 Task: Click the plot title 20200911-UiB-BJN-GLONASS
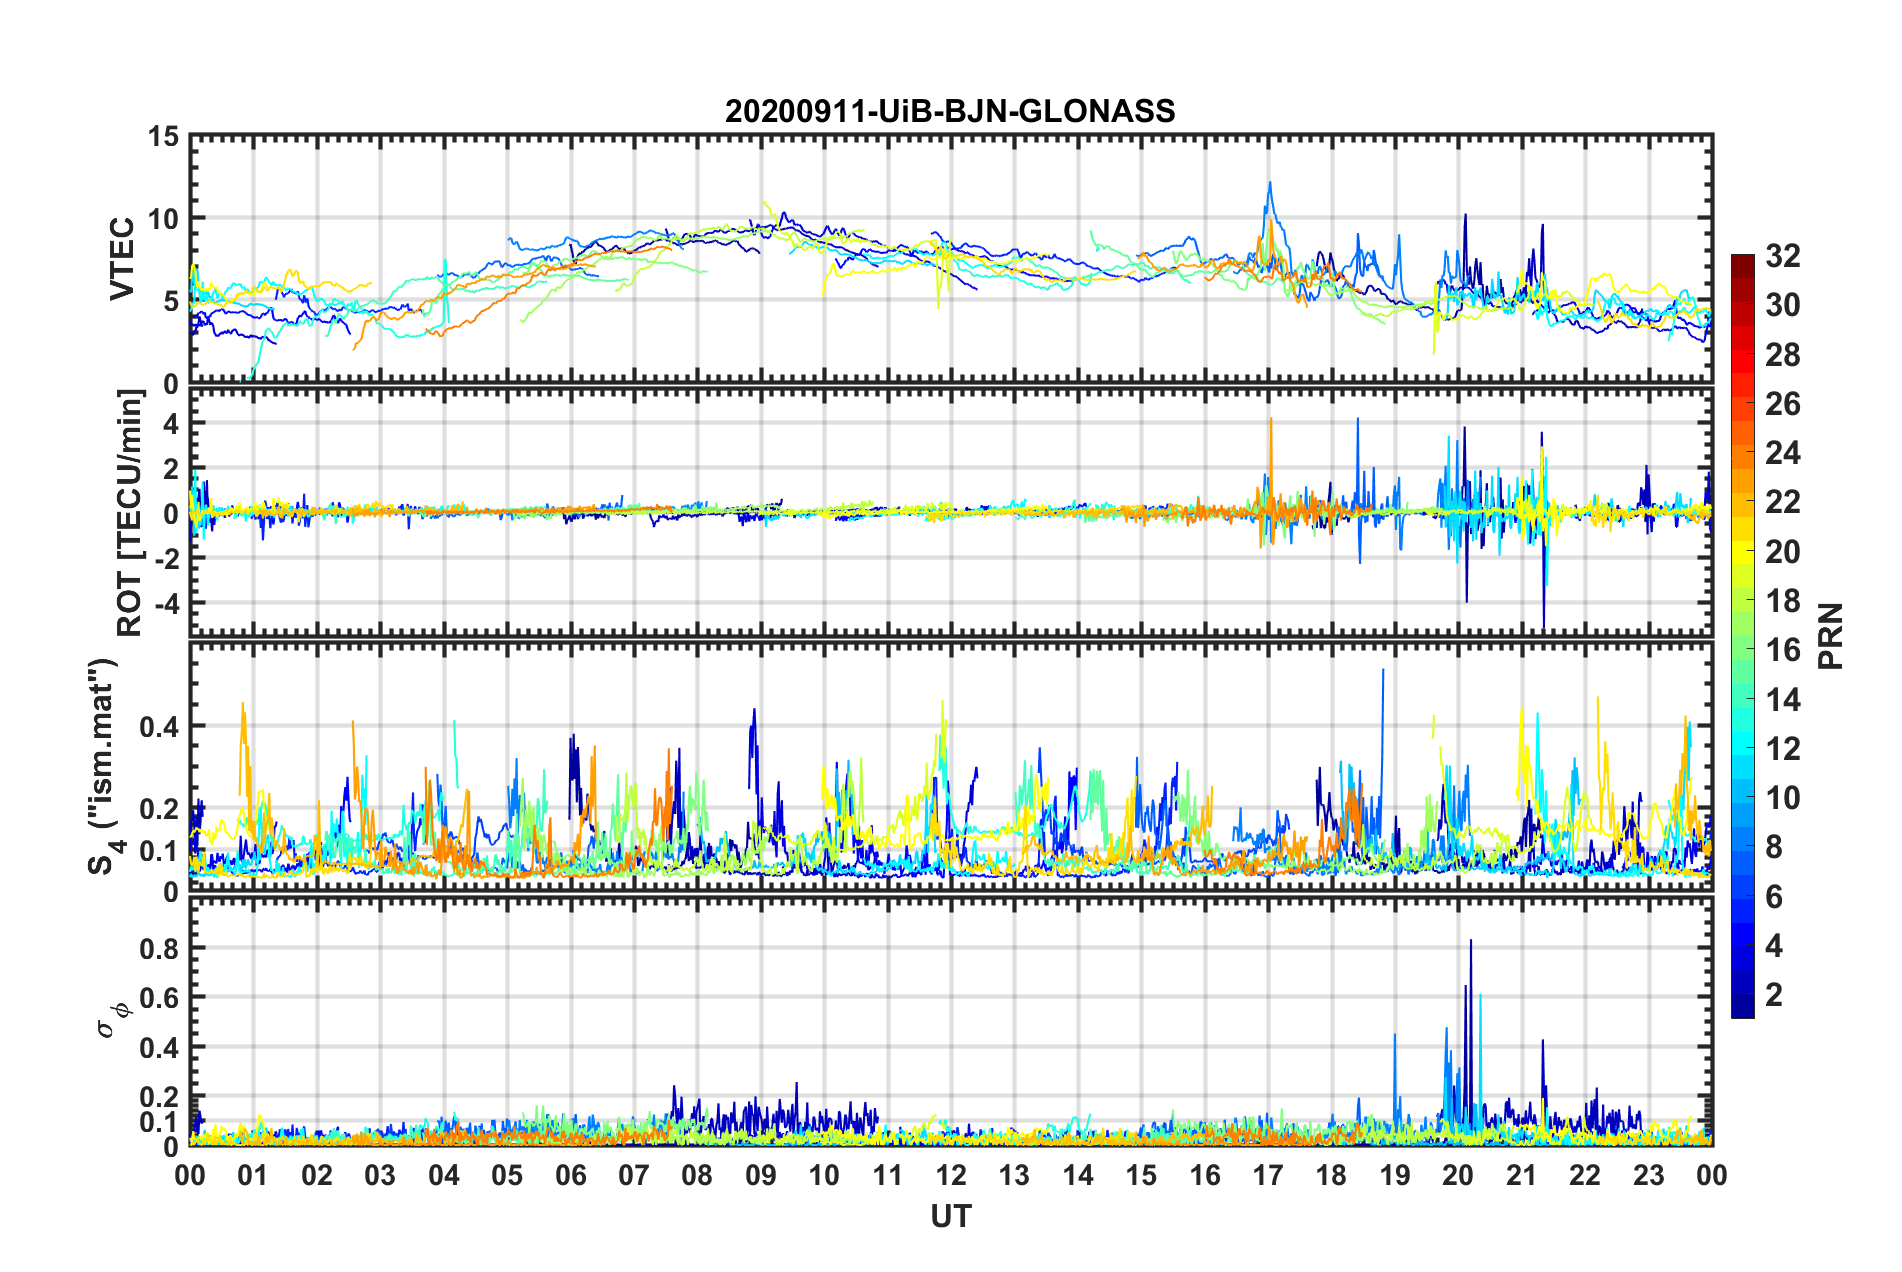(x=950, y=110)
